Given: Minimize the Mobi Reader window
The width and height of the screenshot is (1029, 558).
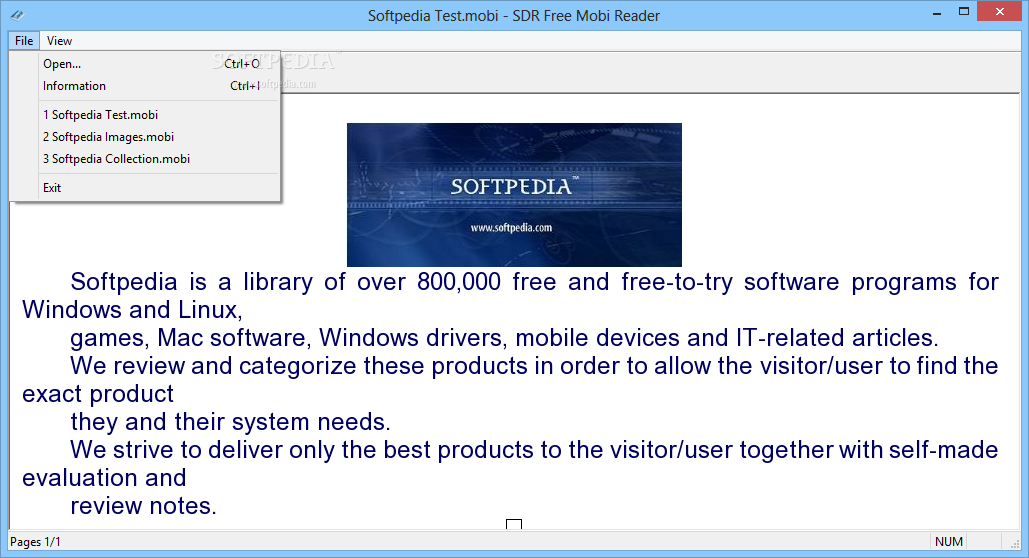Looking at the screenshot, I should 937,12.
